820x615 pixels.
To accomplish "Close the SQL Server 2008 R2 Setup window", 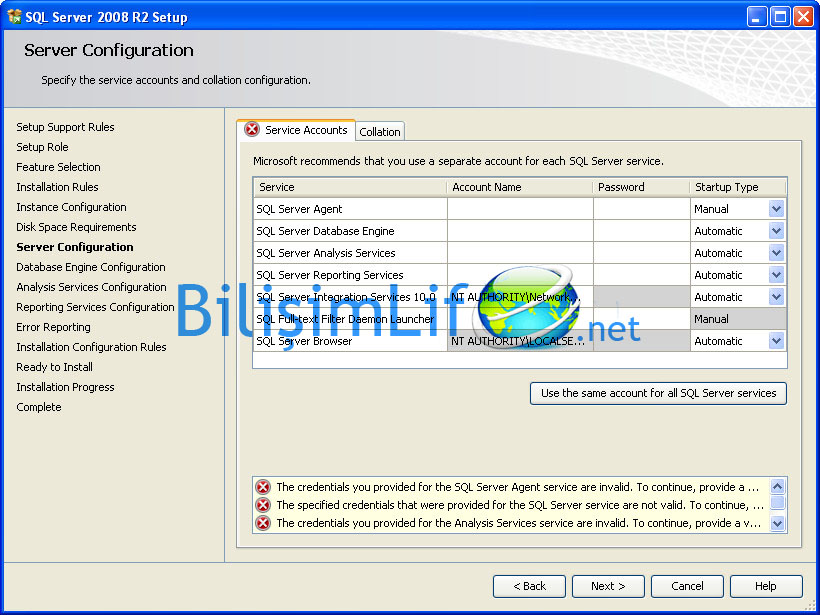I will click(803, 17).
